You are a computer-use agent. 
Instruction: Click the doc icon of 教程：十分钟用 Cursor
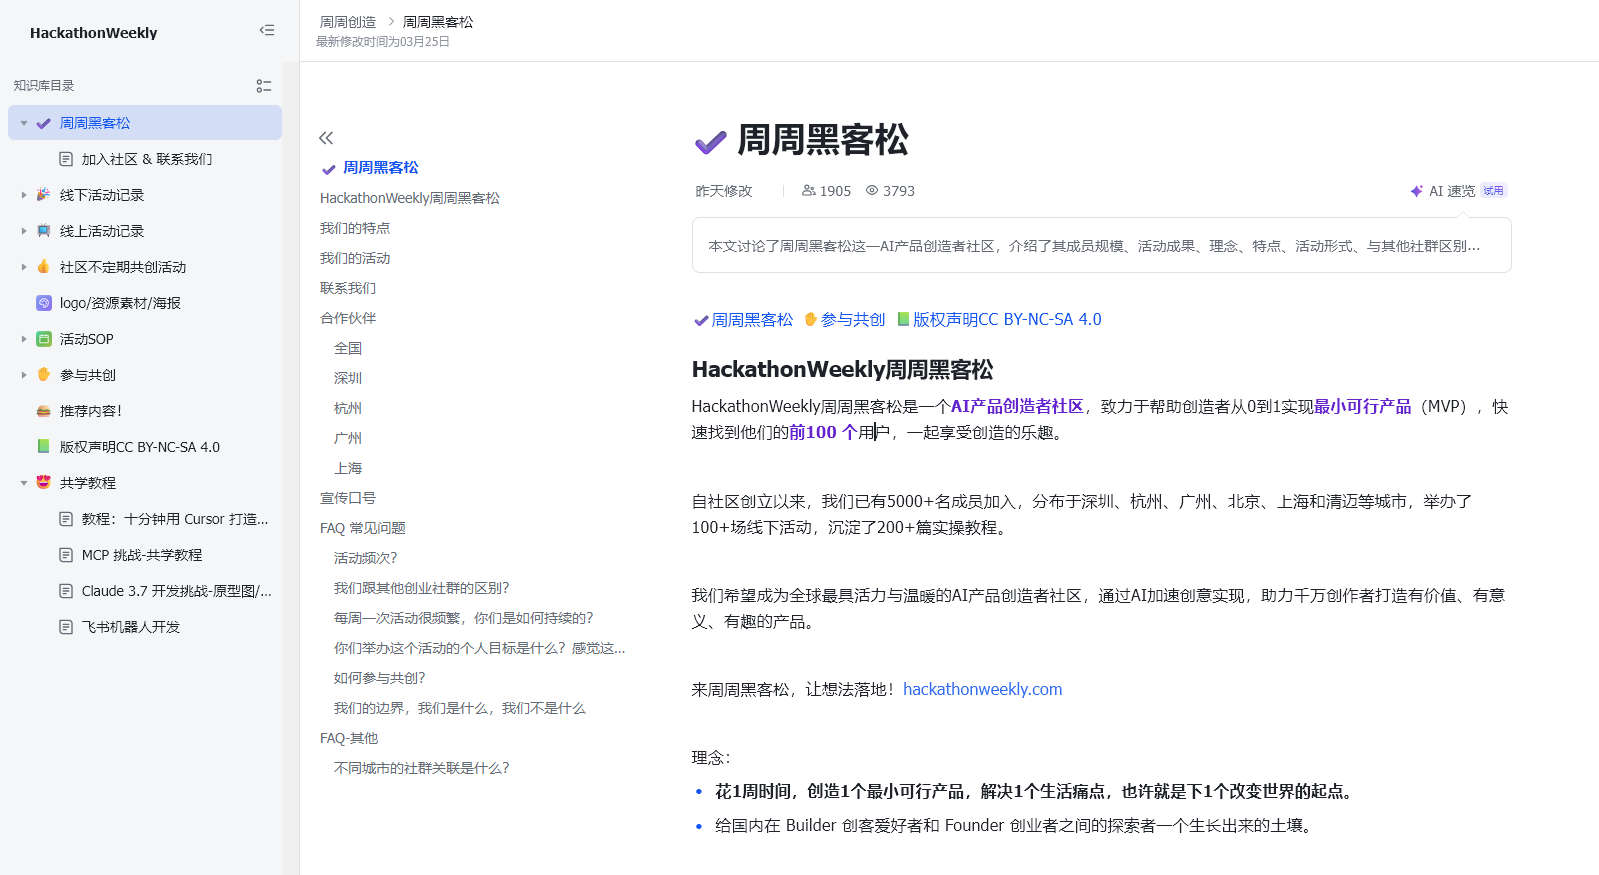pyautogui.click(x=66, y=519)
